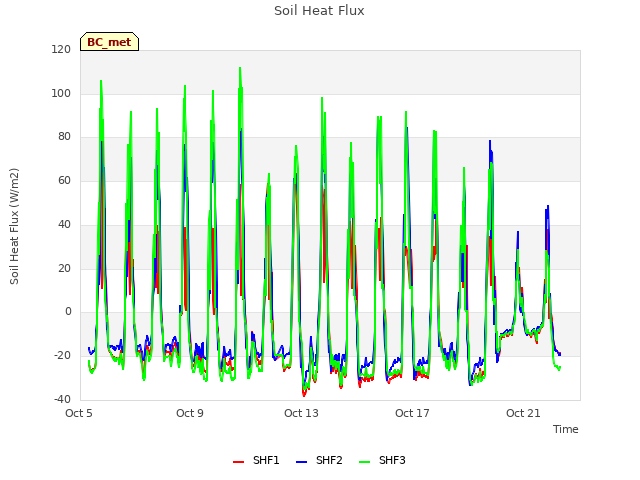This screenshot has width=640, height=480.
Task: Click the blue SHF2 legend color marker
Action: point(301,462)
